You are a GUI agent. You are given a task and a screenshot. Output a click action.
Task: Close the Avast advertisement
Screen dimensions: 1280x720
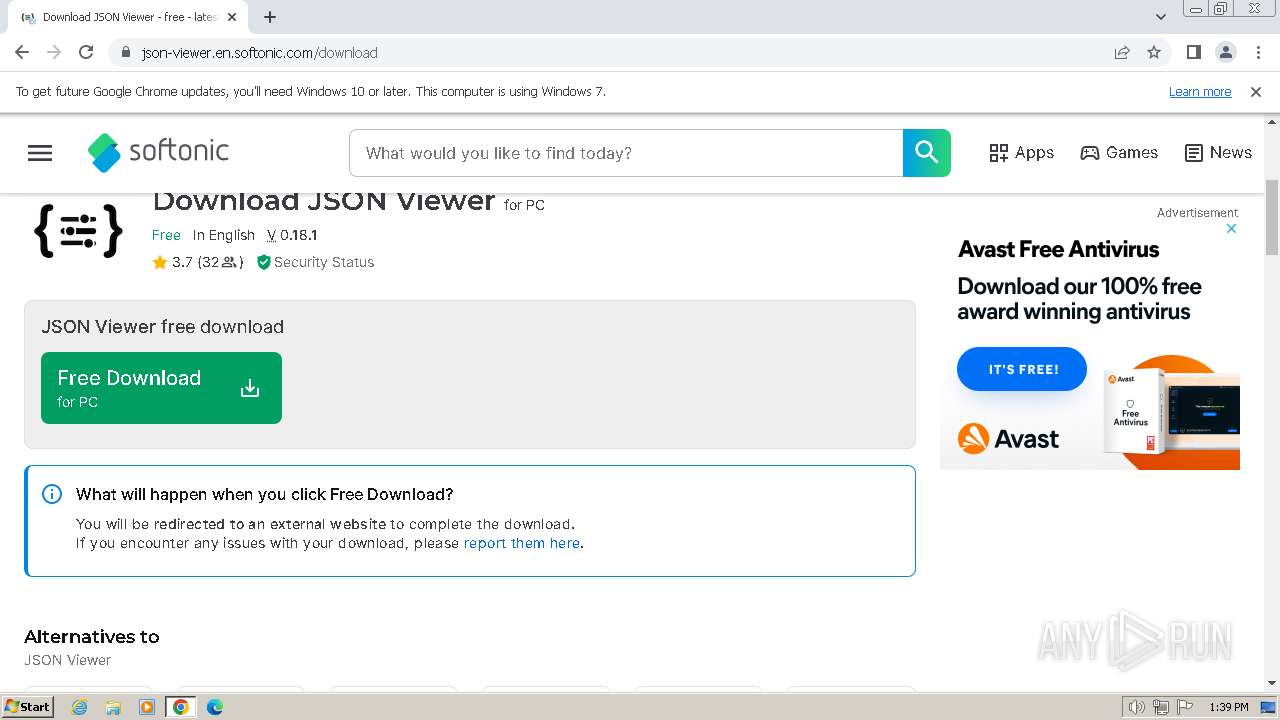[1232, 229]
